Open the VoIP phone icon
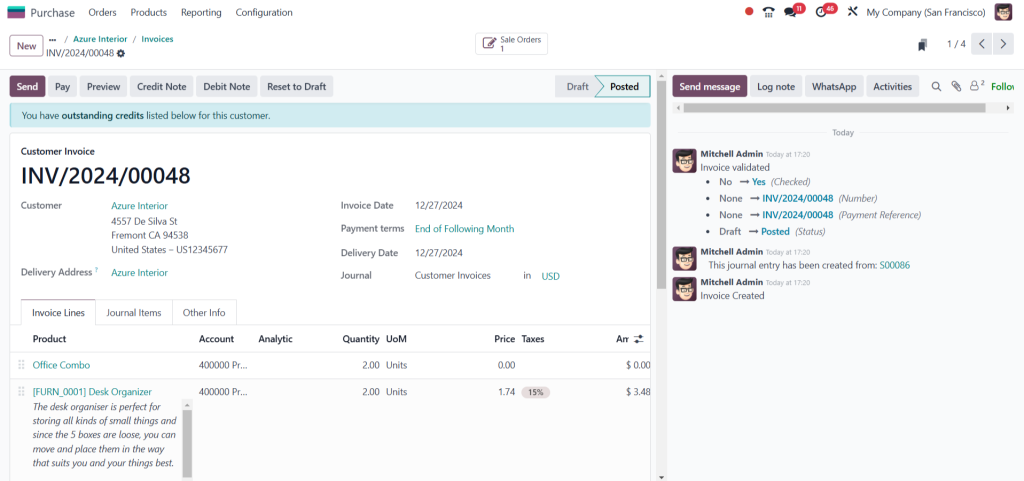The width and height of the screenshot is (1024, 481). click(769, 12)
